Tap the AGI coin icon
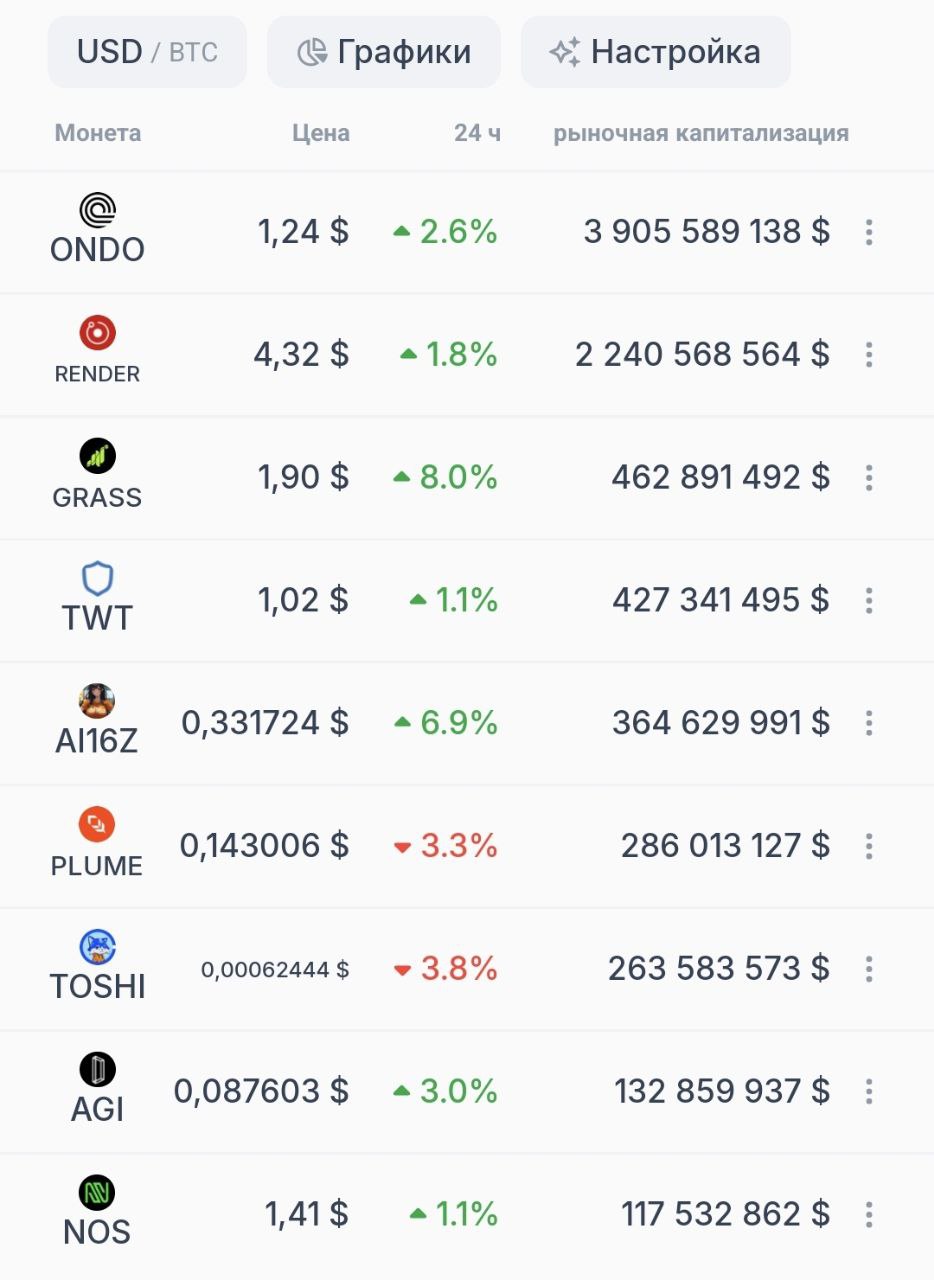The height and width of the screenshot is (1280, 934). (98, 1070)
